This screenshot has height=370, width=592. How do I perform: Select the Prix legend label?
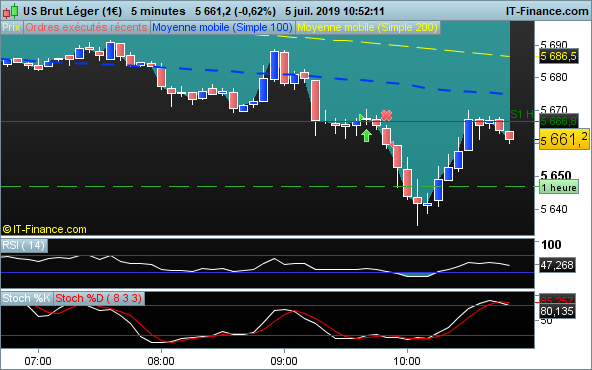tap(11, 28)
